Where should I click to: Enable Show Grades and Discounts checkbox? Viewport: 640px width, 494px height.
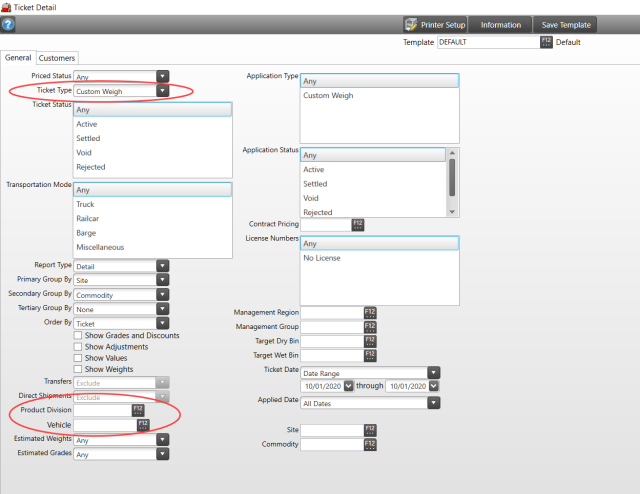pyautogui.click(x=78, y=335)
